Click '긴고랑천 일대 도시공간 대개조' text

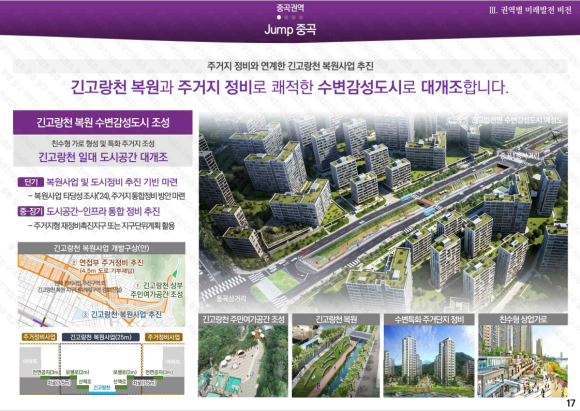pos(103,157)
